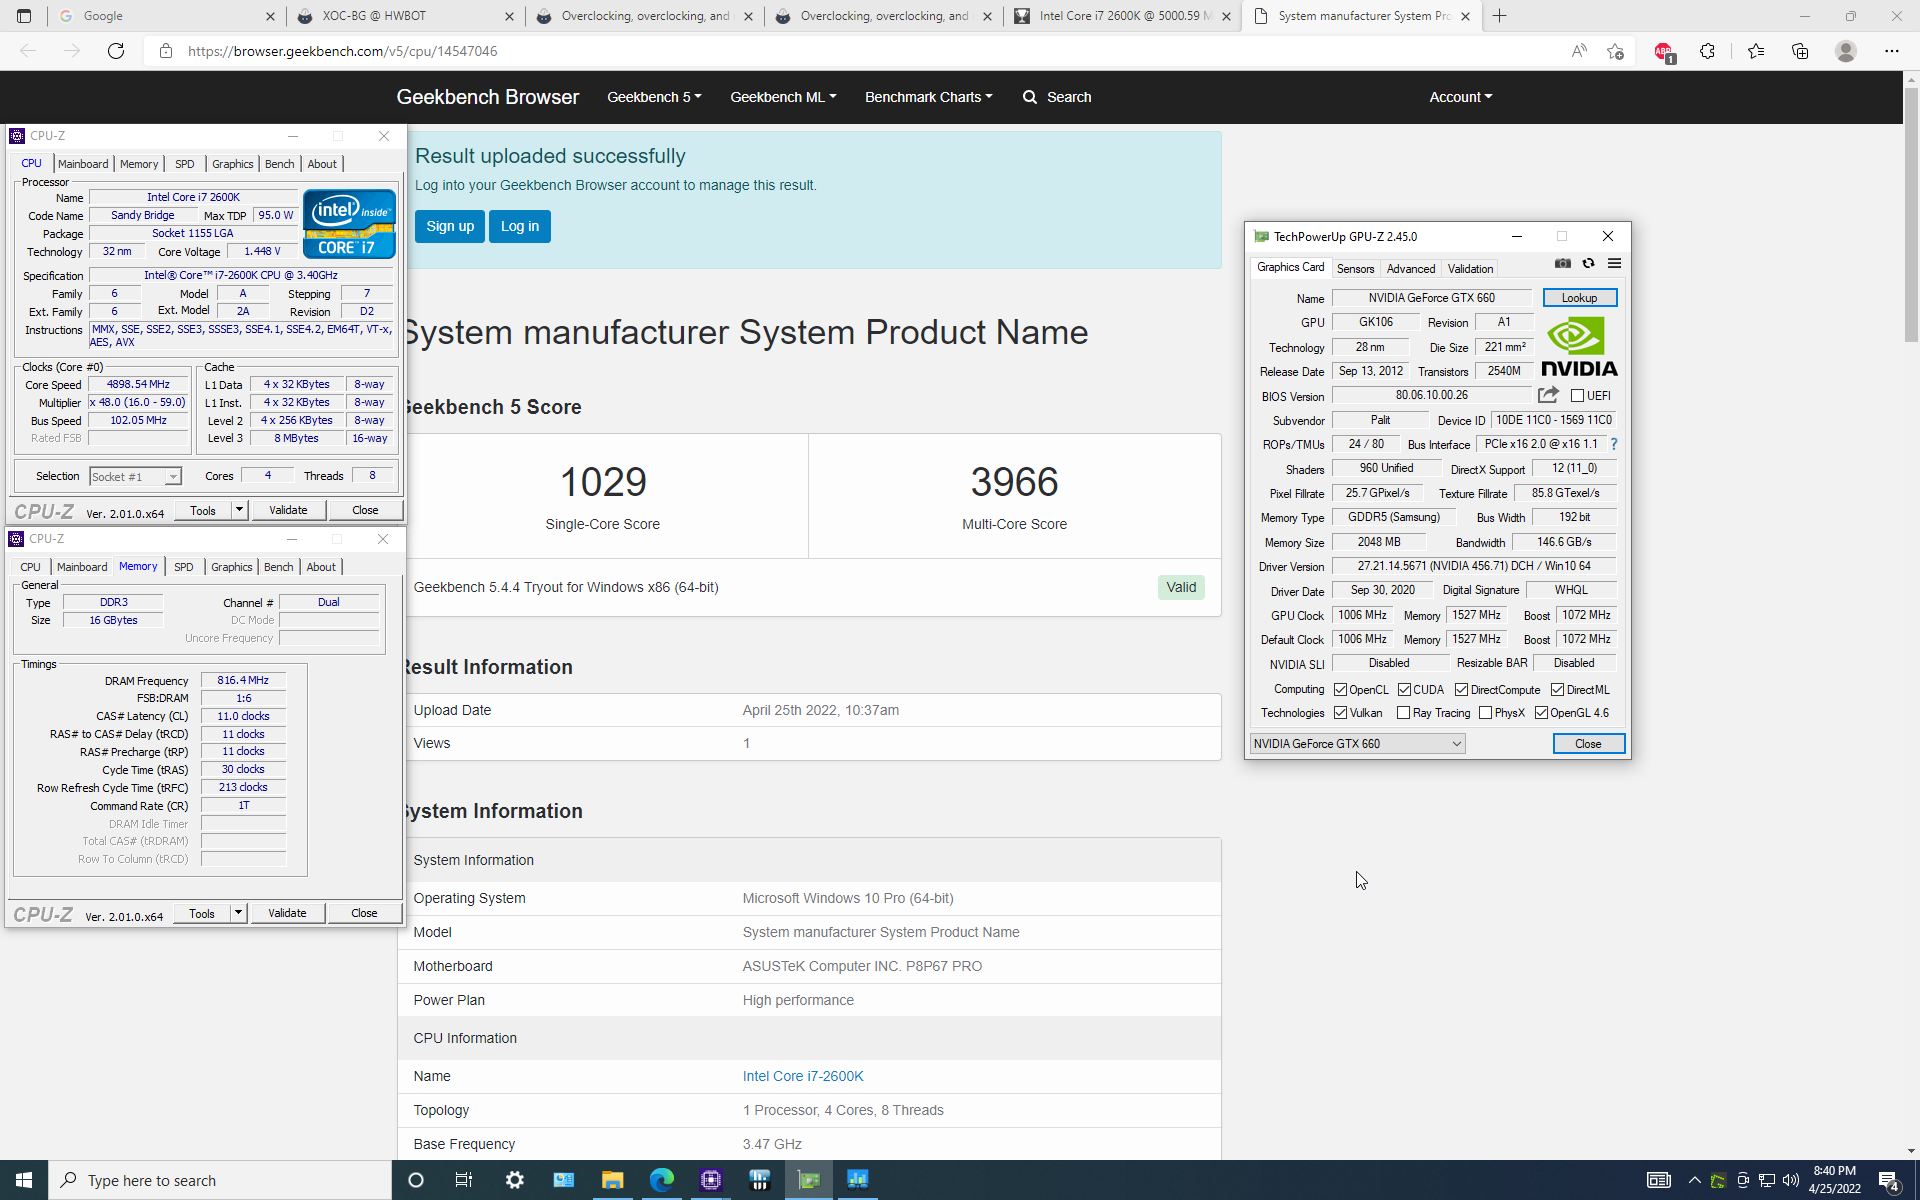Screen dimensions: 1920x1200
Task: Click the BIOS export share icon in GPU-Z
Action: 1548,395
